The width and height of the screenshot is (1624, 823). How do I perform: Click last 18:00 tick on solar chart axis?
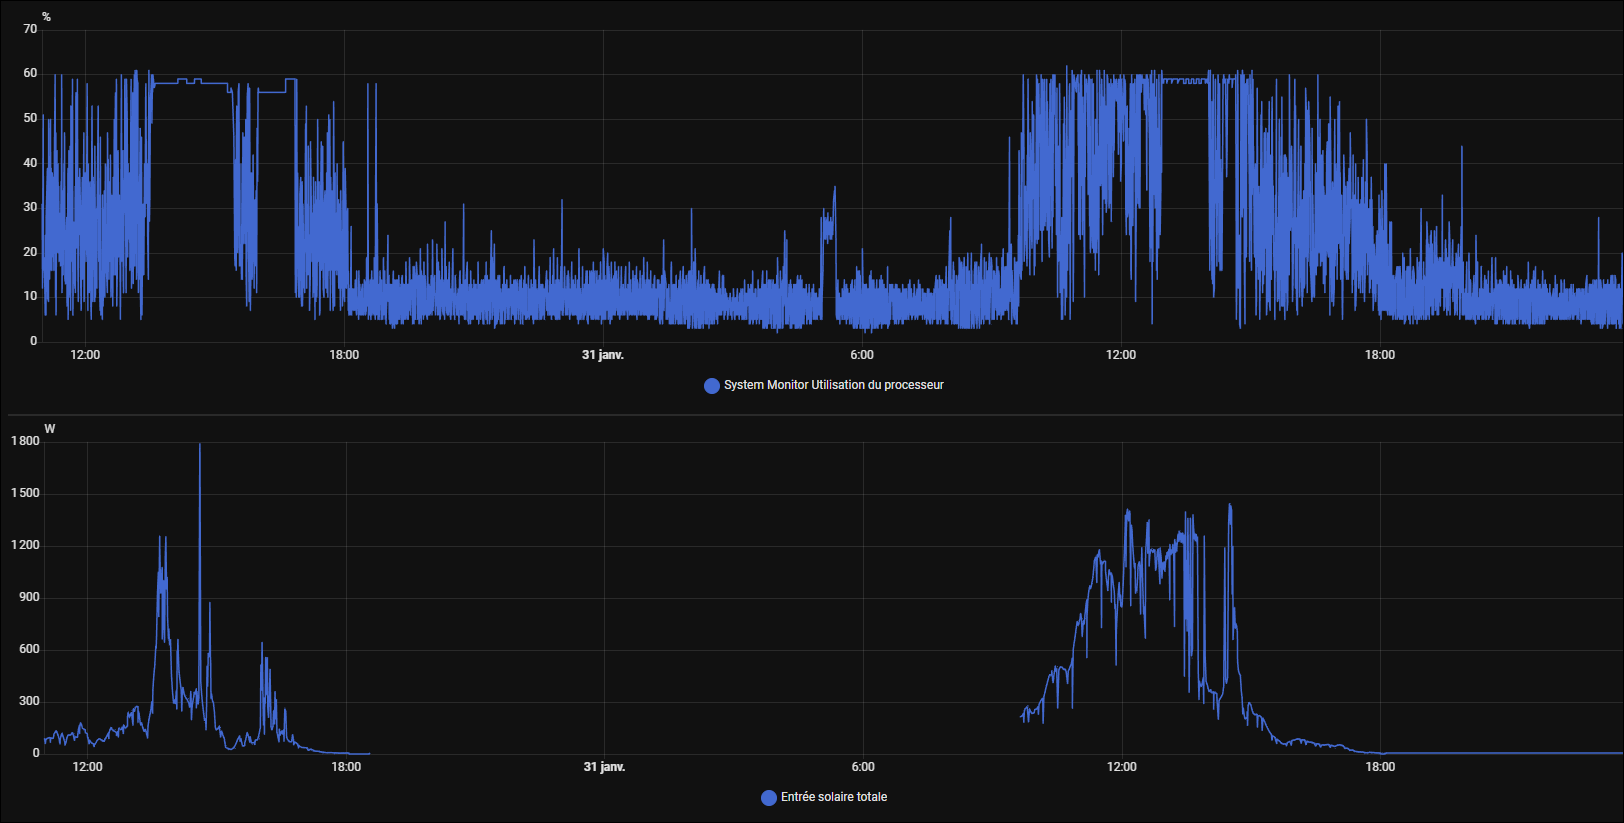coord(1380,767)
